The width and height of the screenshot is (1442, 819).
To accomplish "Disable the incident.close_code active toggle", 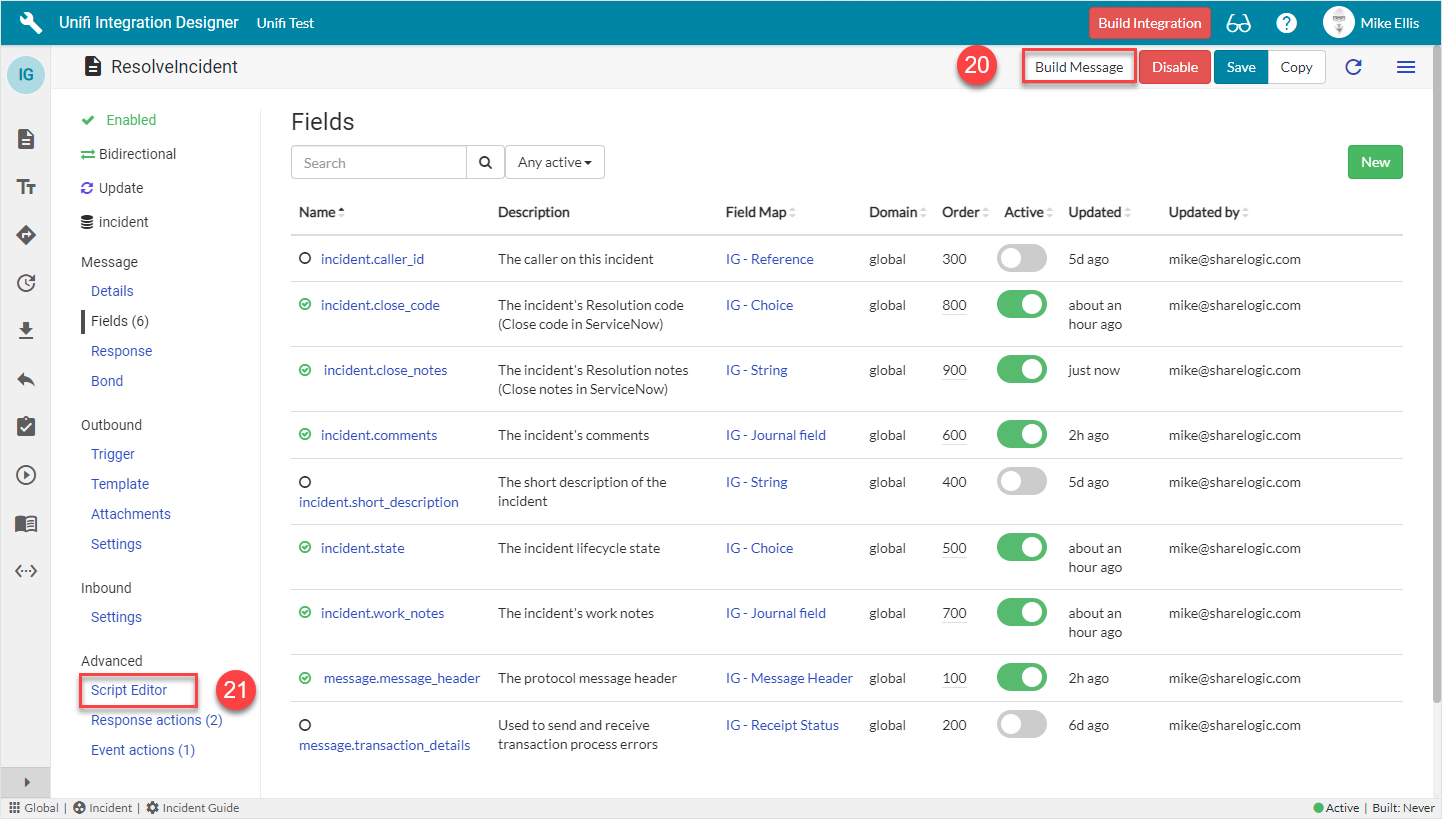I will (1021, 305).
